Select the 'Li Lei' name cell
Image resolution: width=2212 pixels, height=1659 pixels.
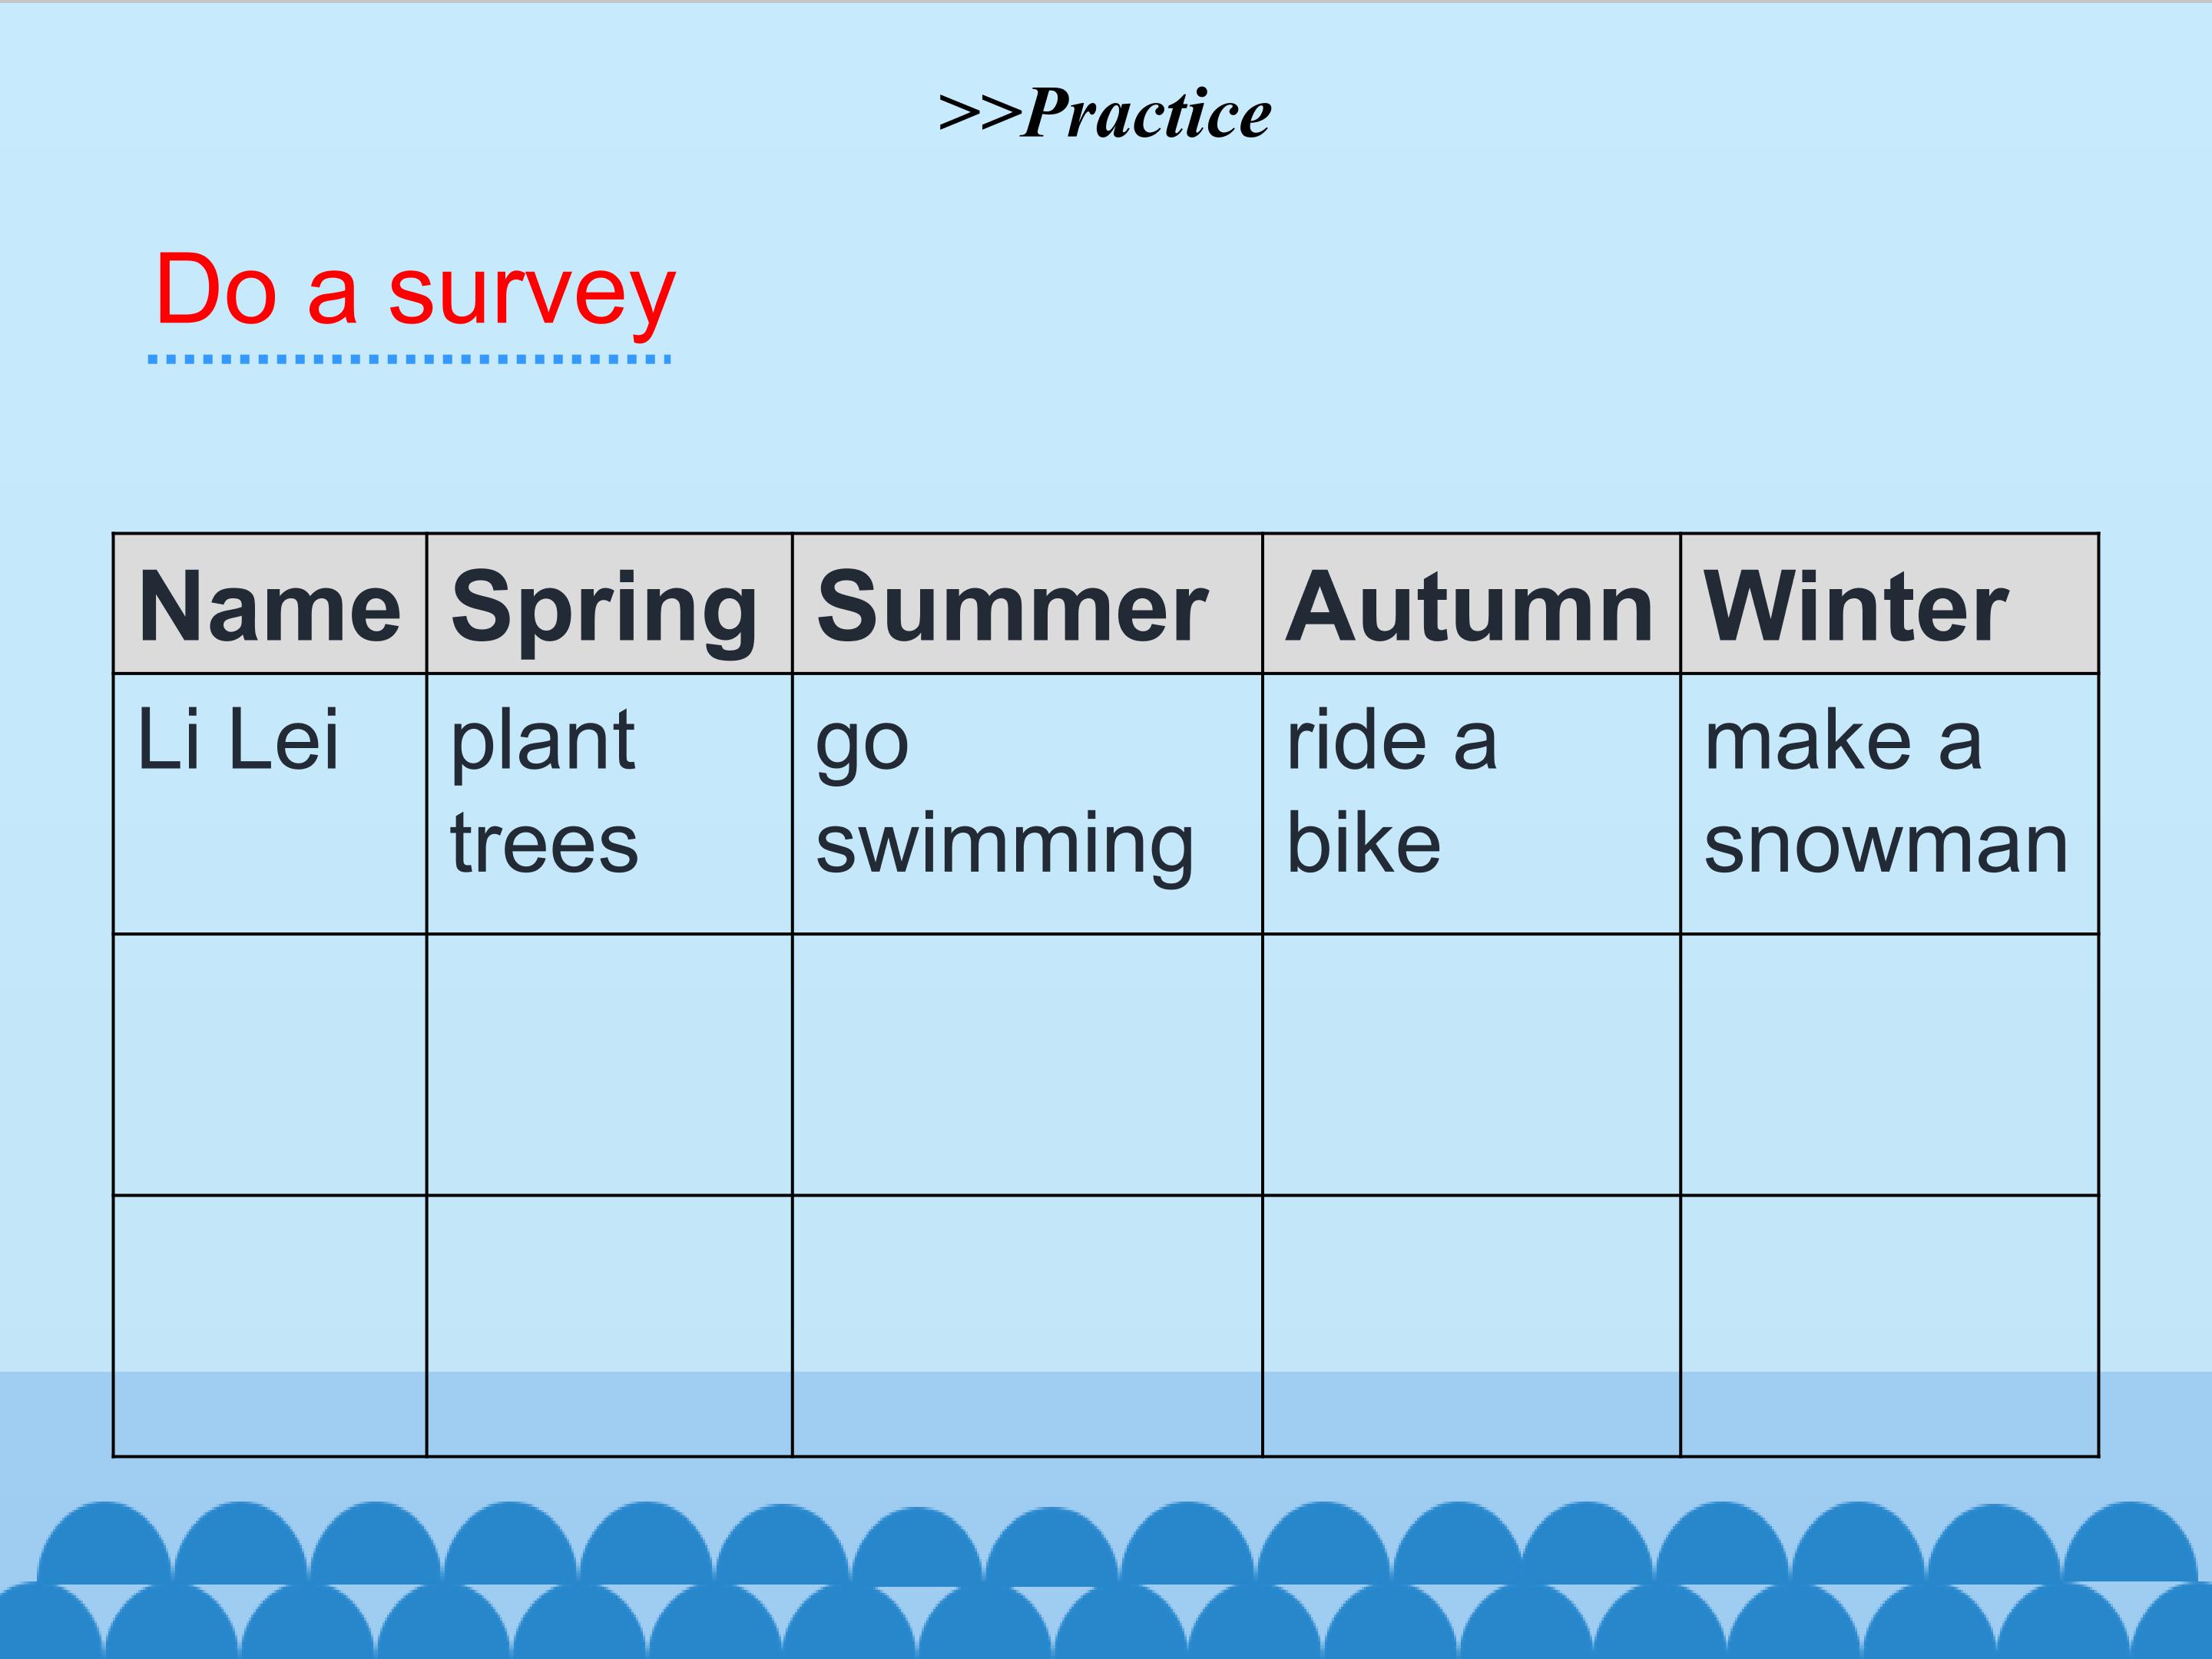coord(270,804)
